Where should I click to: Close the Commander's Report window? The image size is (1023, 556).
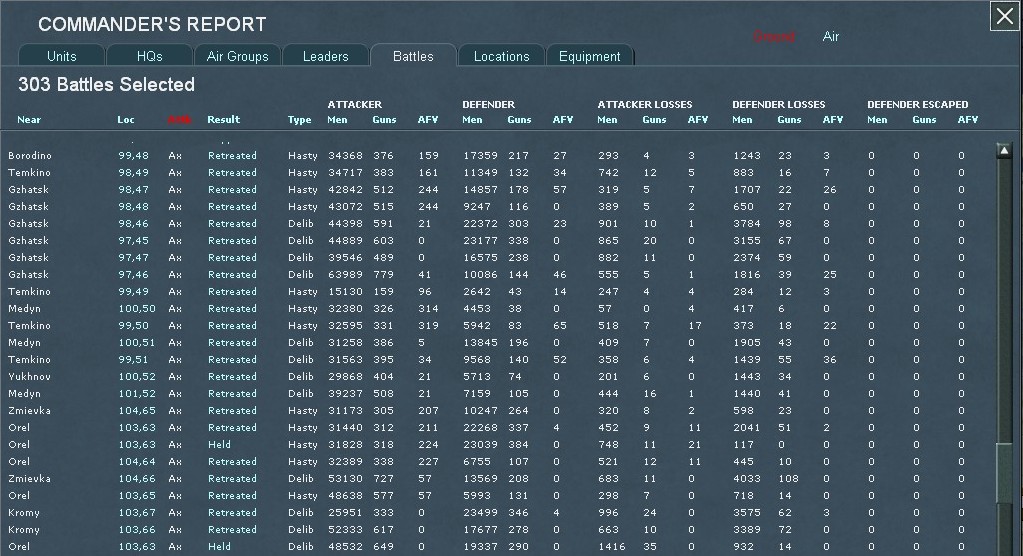click(x=1004, y=17)
